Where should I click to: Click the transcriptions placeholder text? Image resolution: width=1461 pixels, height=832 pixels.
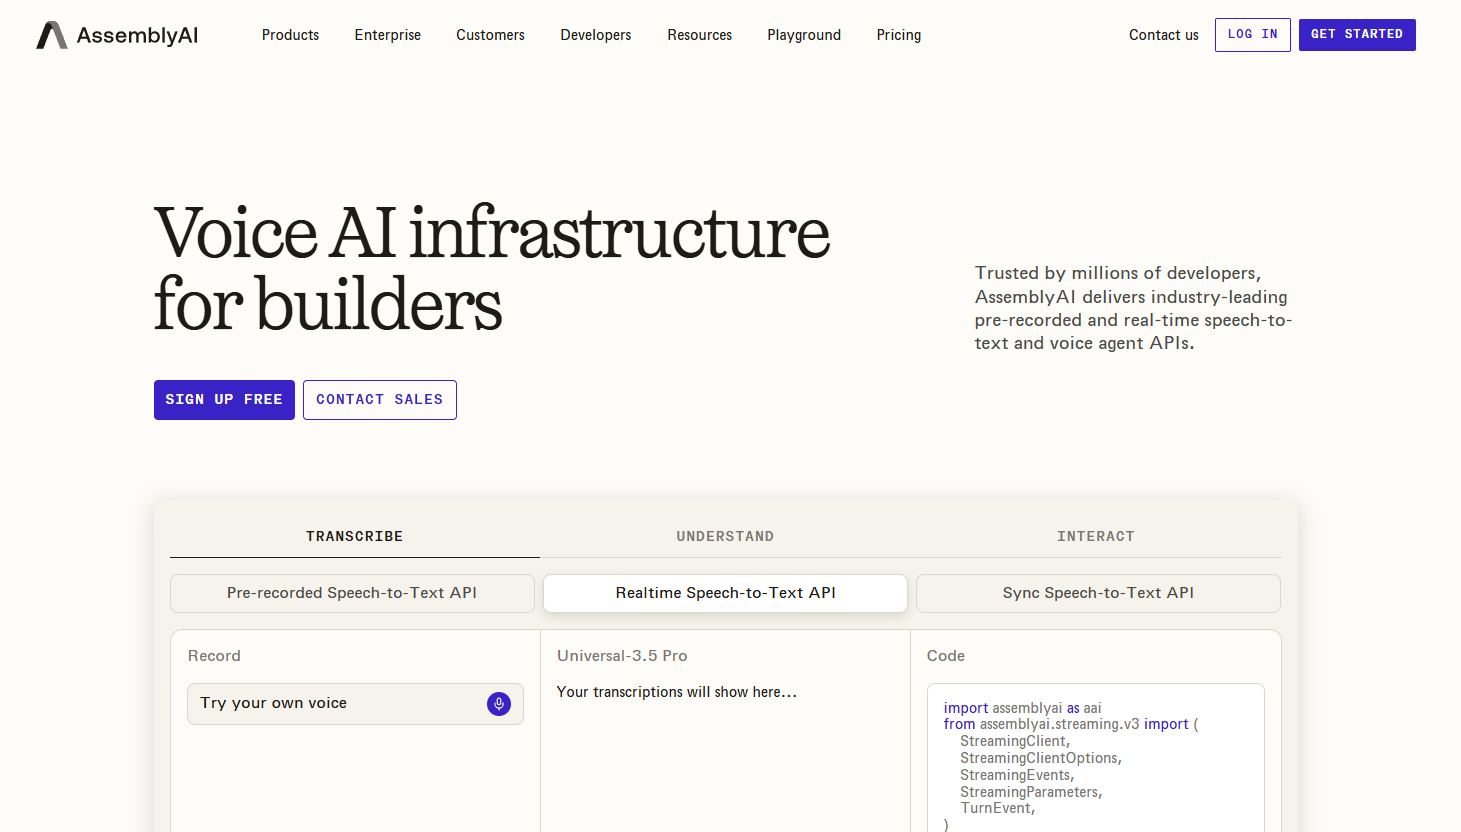[677, 692]
